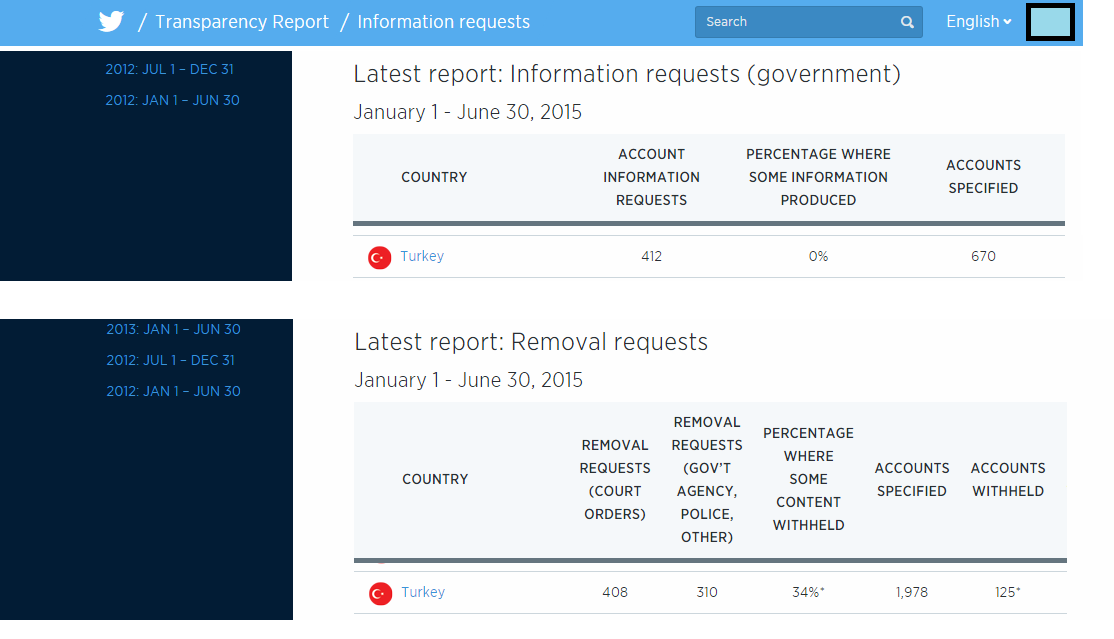Open the Information requests breadcrumb
1114x639 pixels.
pyautogui.click(x=443, y=22)
